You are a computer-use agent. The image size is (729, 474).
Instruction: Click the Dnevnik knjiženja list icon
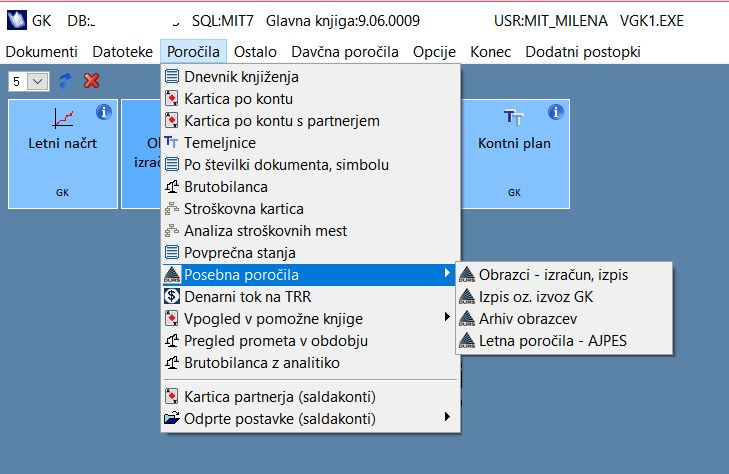click(x=172, y=76)
